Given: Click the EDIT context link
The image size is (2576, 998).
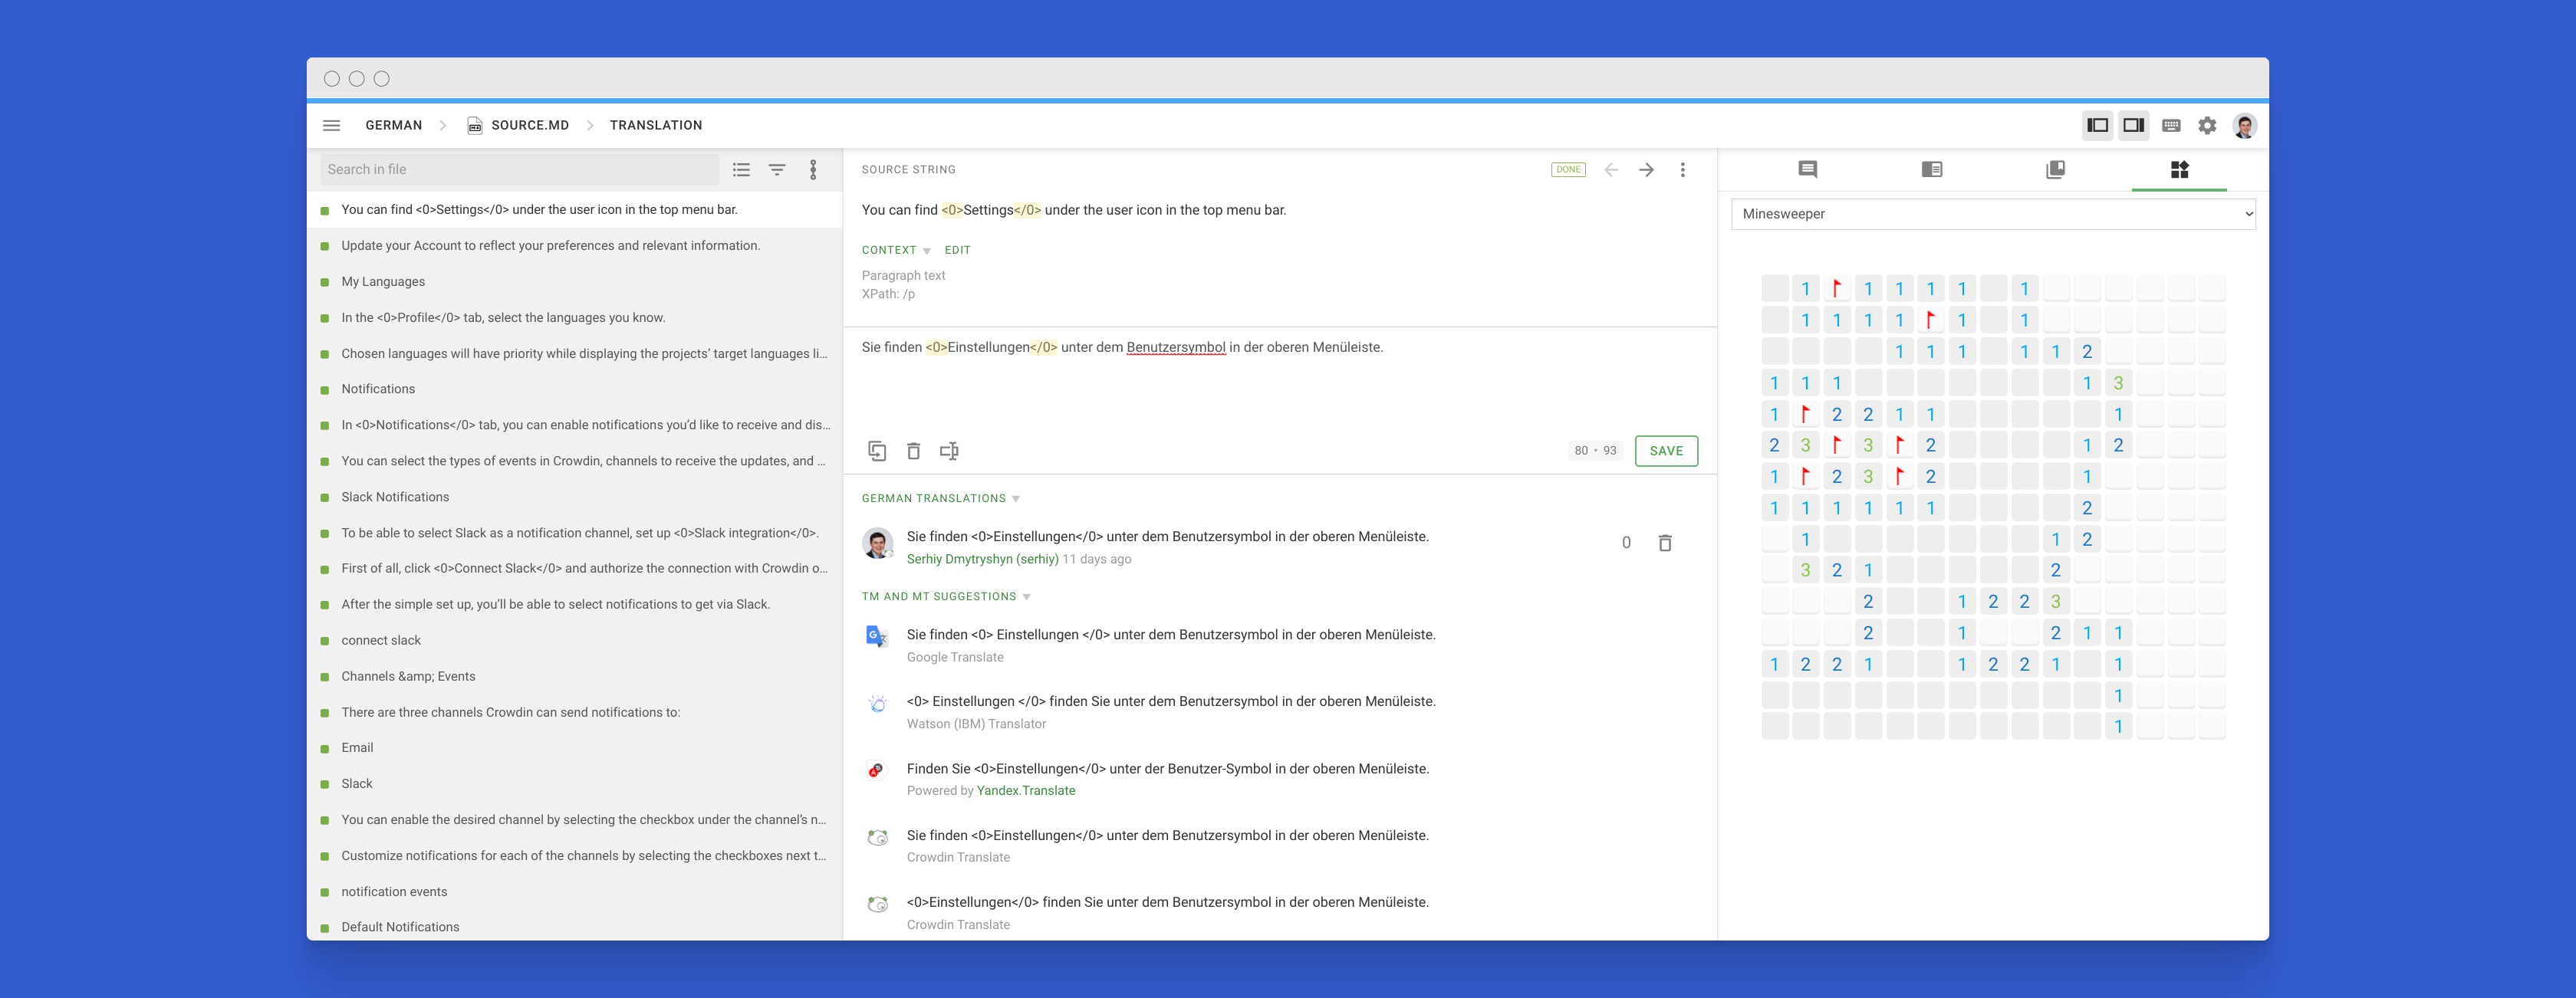Looking at the screenshot, I should pos(957,250).
